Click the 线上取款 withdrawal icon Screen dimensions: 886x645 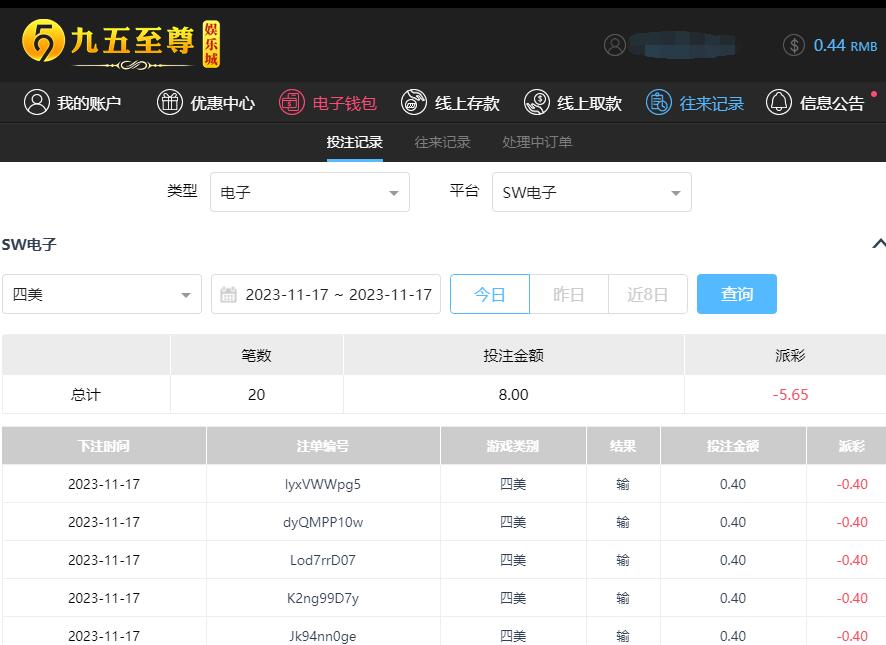(537, 102)
